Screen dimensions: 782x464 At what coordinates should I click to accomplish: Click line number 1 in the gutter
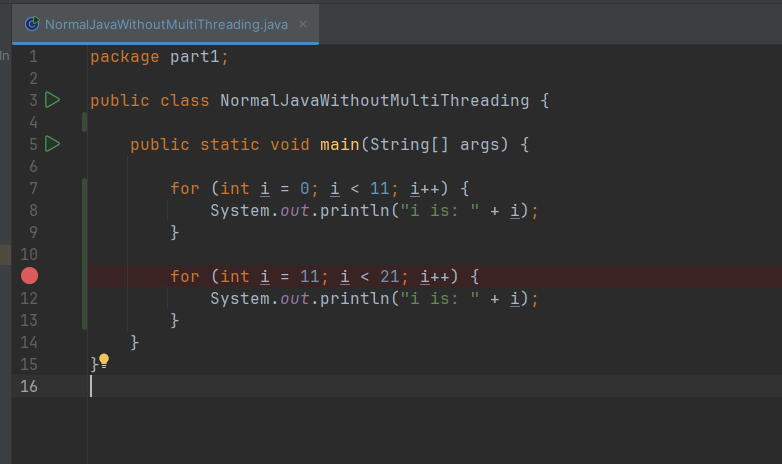(33, 56)
